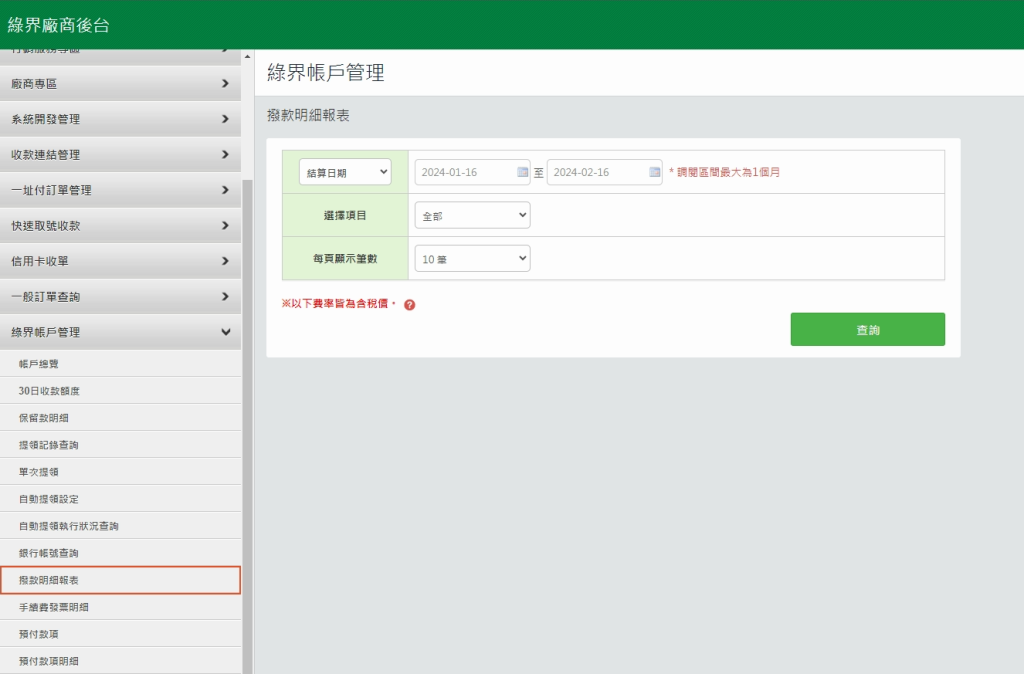Open 預付款項明細 in the sidebar
The width and height of the screenshot is (1024, 674).
click(120, 661)
